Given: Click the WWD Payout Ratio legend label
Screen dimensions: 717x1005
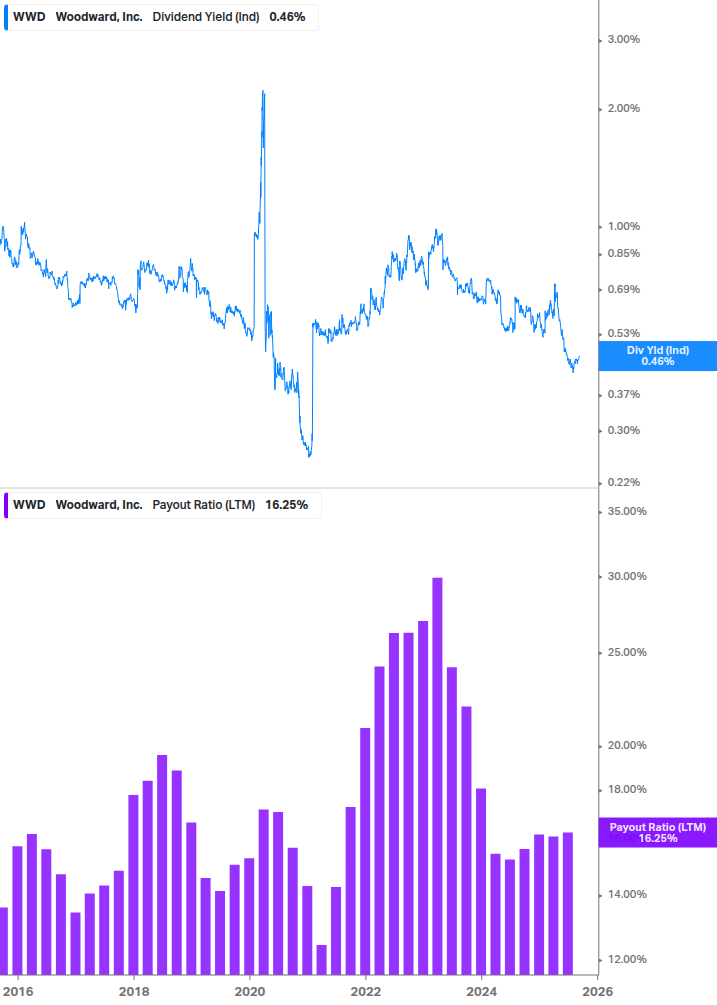Looking at the screenshot, I should click(x=162, y=505).
